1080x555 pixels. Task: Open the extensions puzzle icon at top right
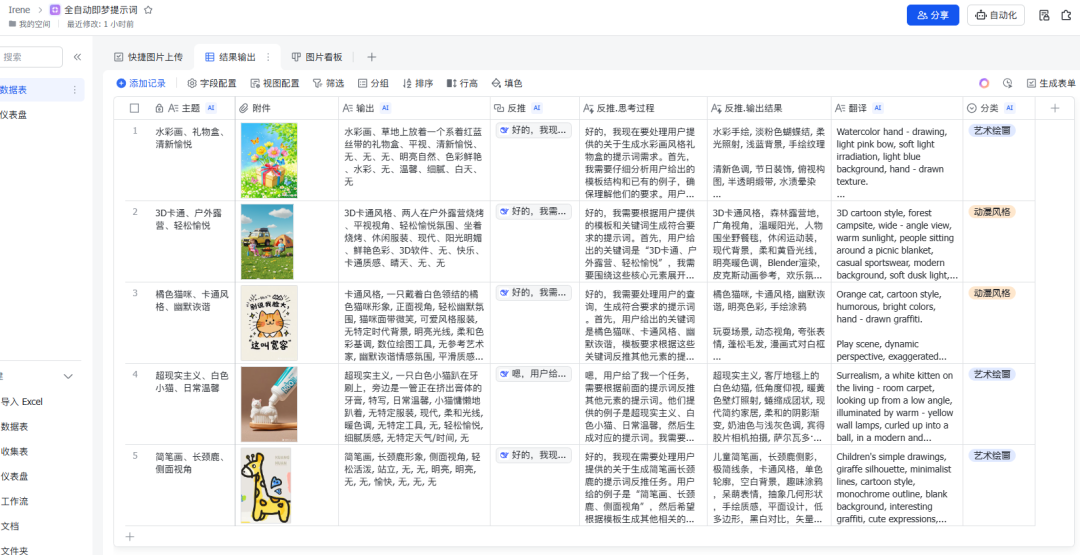1065,15
